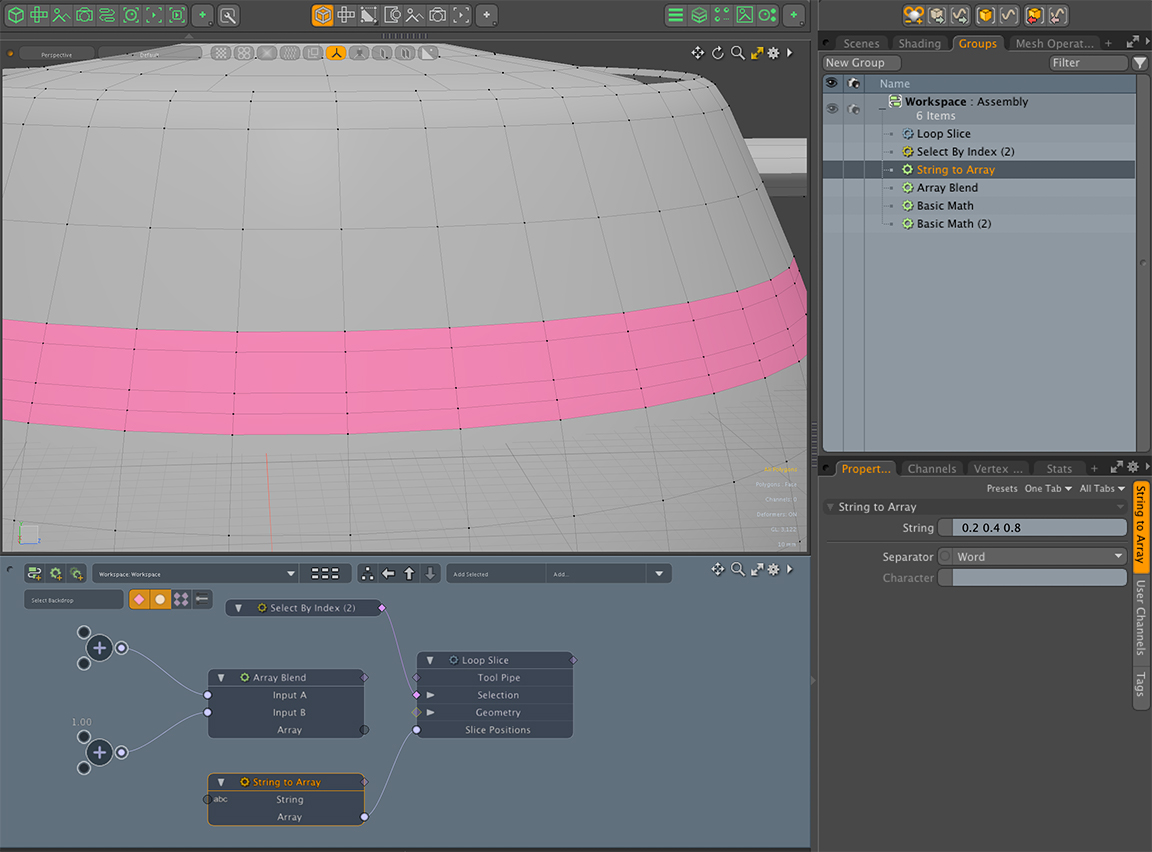Toggle visibility eye for the Workspace assembly
This screenshot has width=1152, height=852.
tap(831, 108)
